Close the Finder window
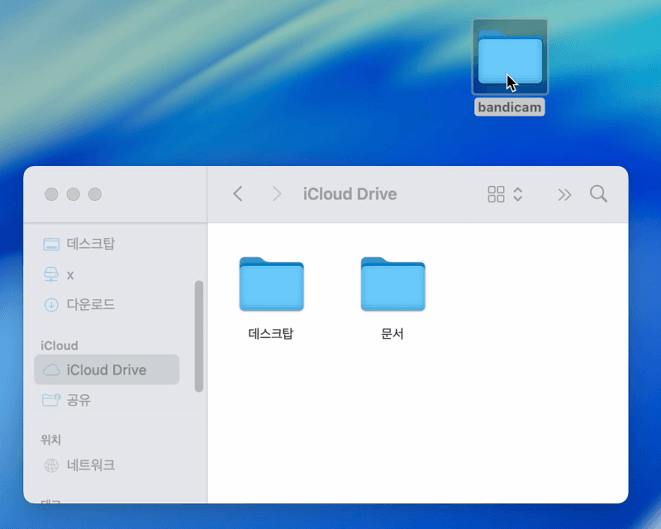Screen dimensions: 661x529 [x=51, y=194]
